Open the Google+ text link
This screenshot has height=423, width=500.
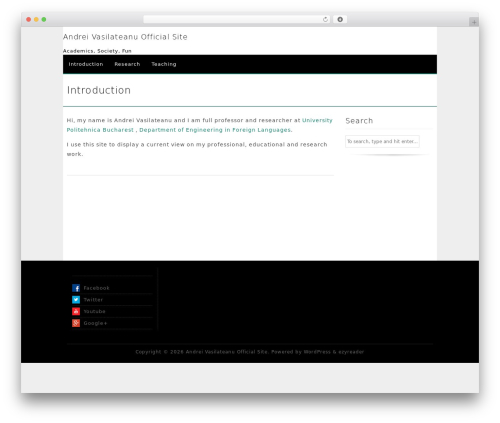coord(95,323)
